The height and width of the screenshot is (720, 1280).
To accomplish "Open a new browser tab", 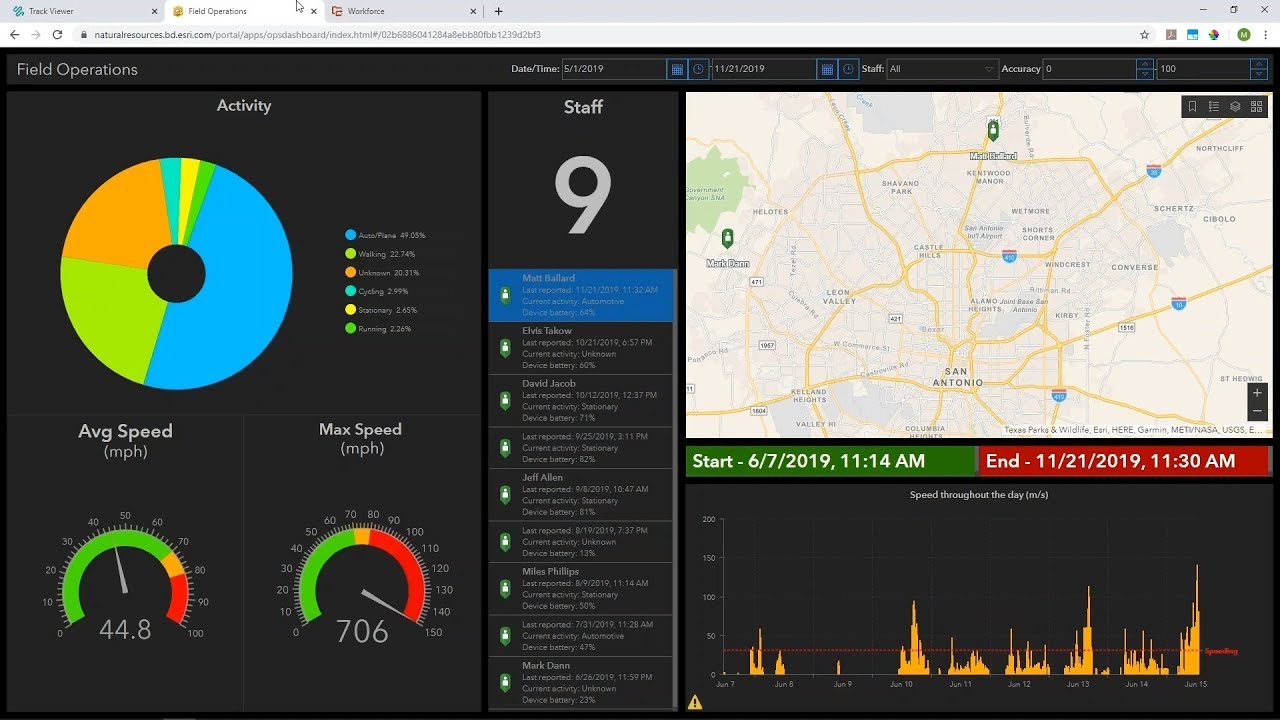I will pyautogui.click(x=498, y=11).
